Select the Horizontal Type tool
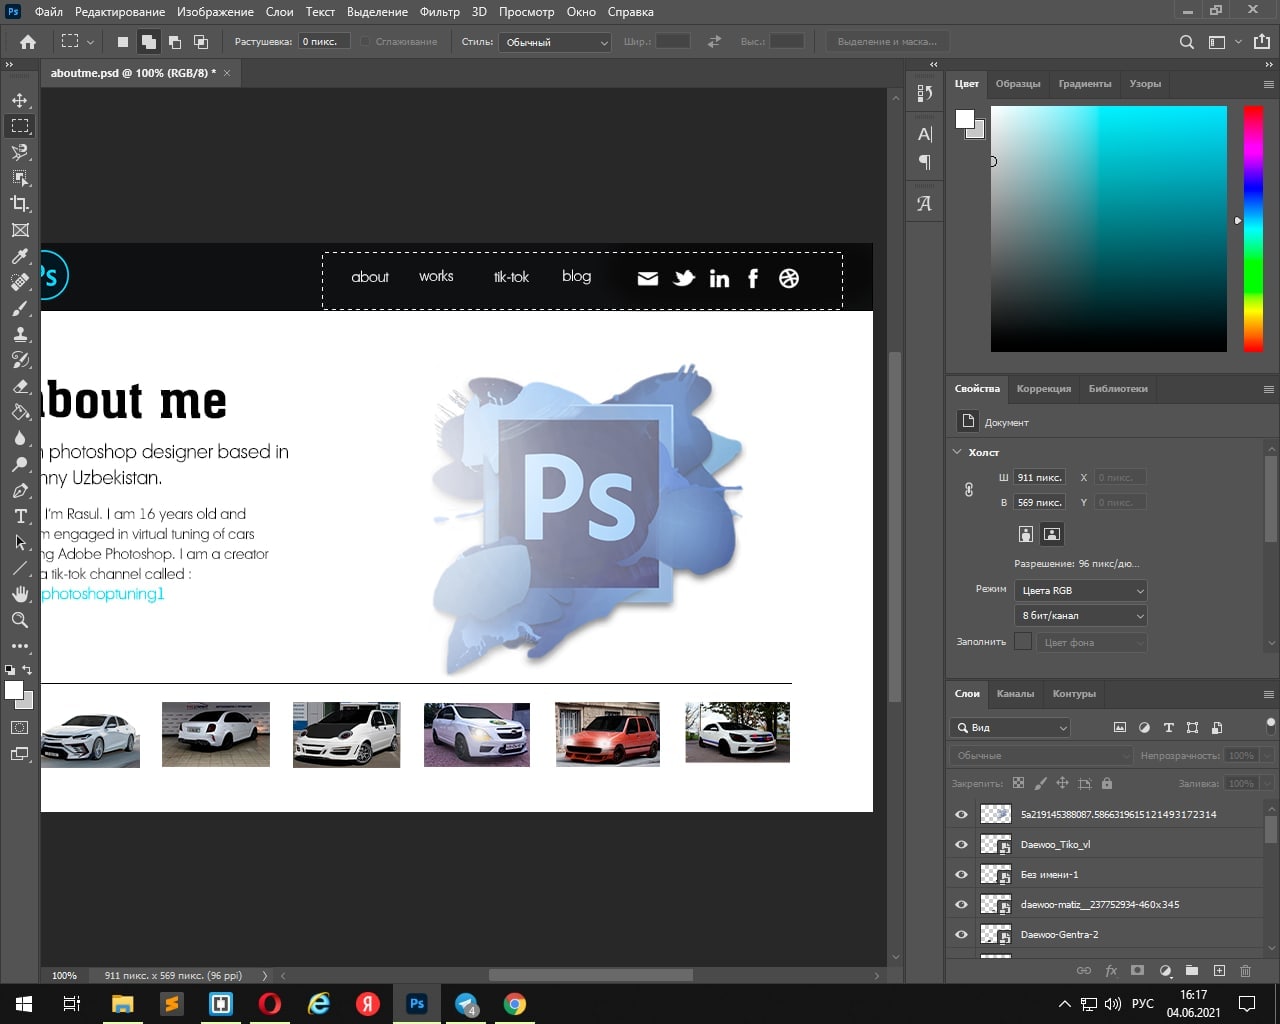The image size is (1280, 1024). click(20, 516)
